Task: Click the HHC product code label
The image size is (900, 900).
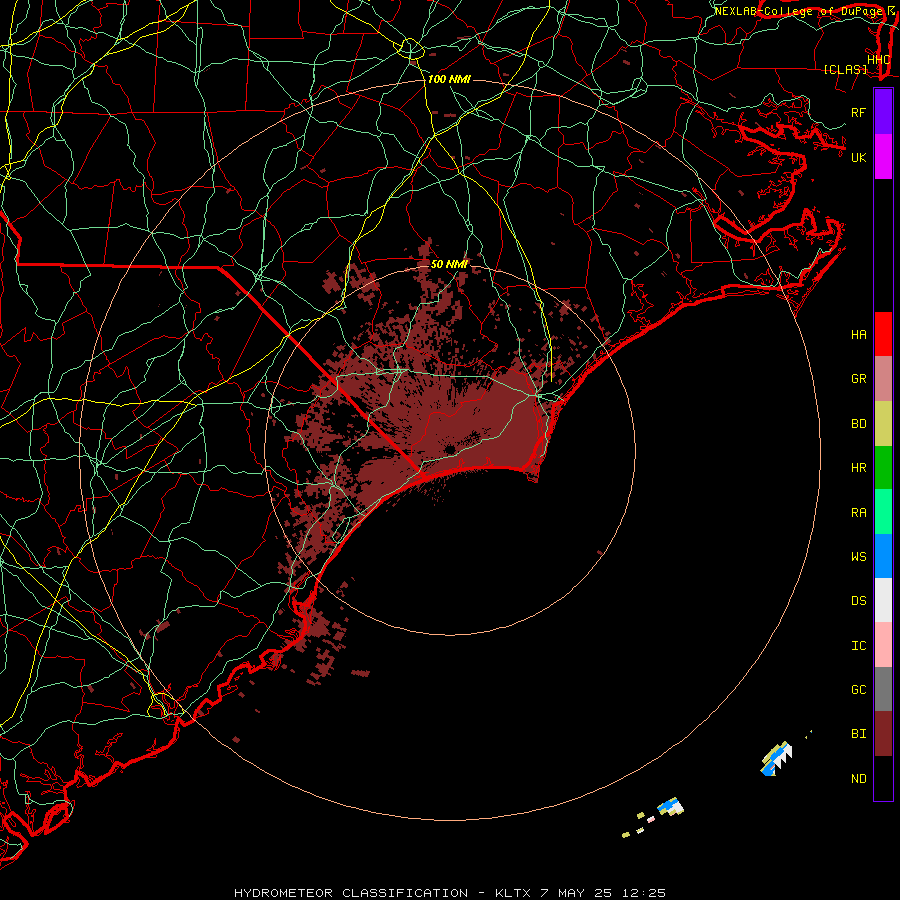Action: (878, 60)
